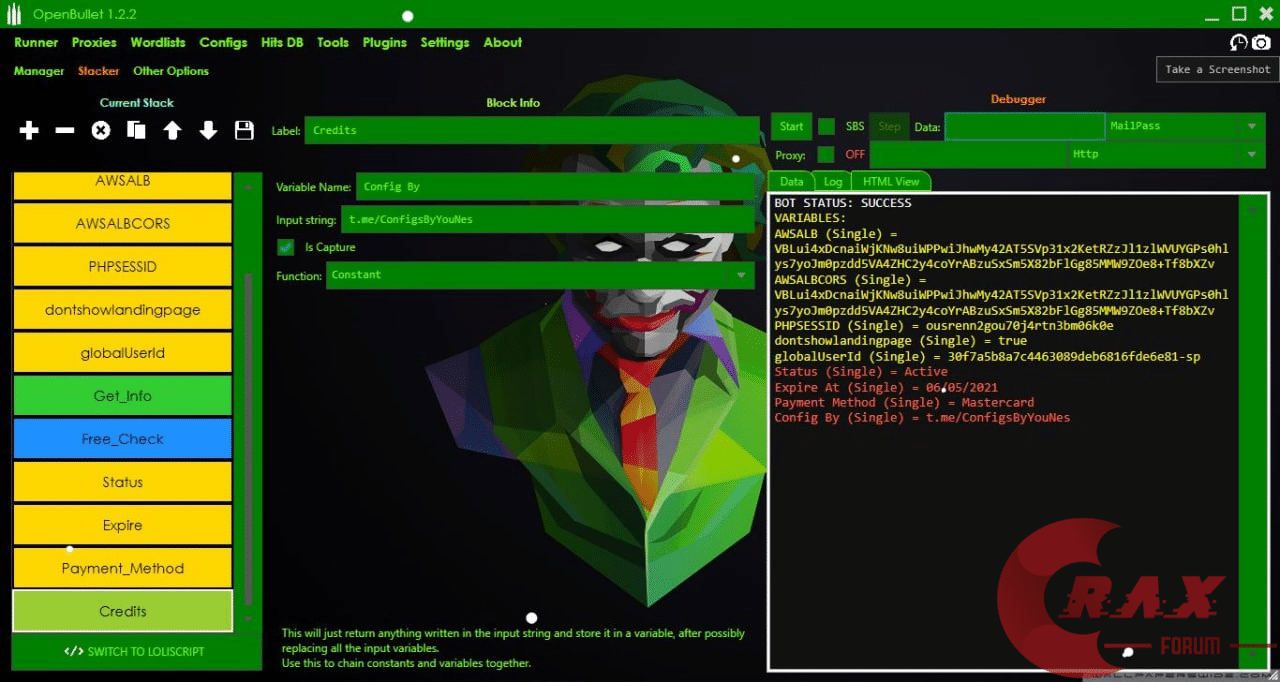Disable block with the circled X icon
The width and height of the screenshot is (1280, 682).
pos(101,130)
